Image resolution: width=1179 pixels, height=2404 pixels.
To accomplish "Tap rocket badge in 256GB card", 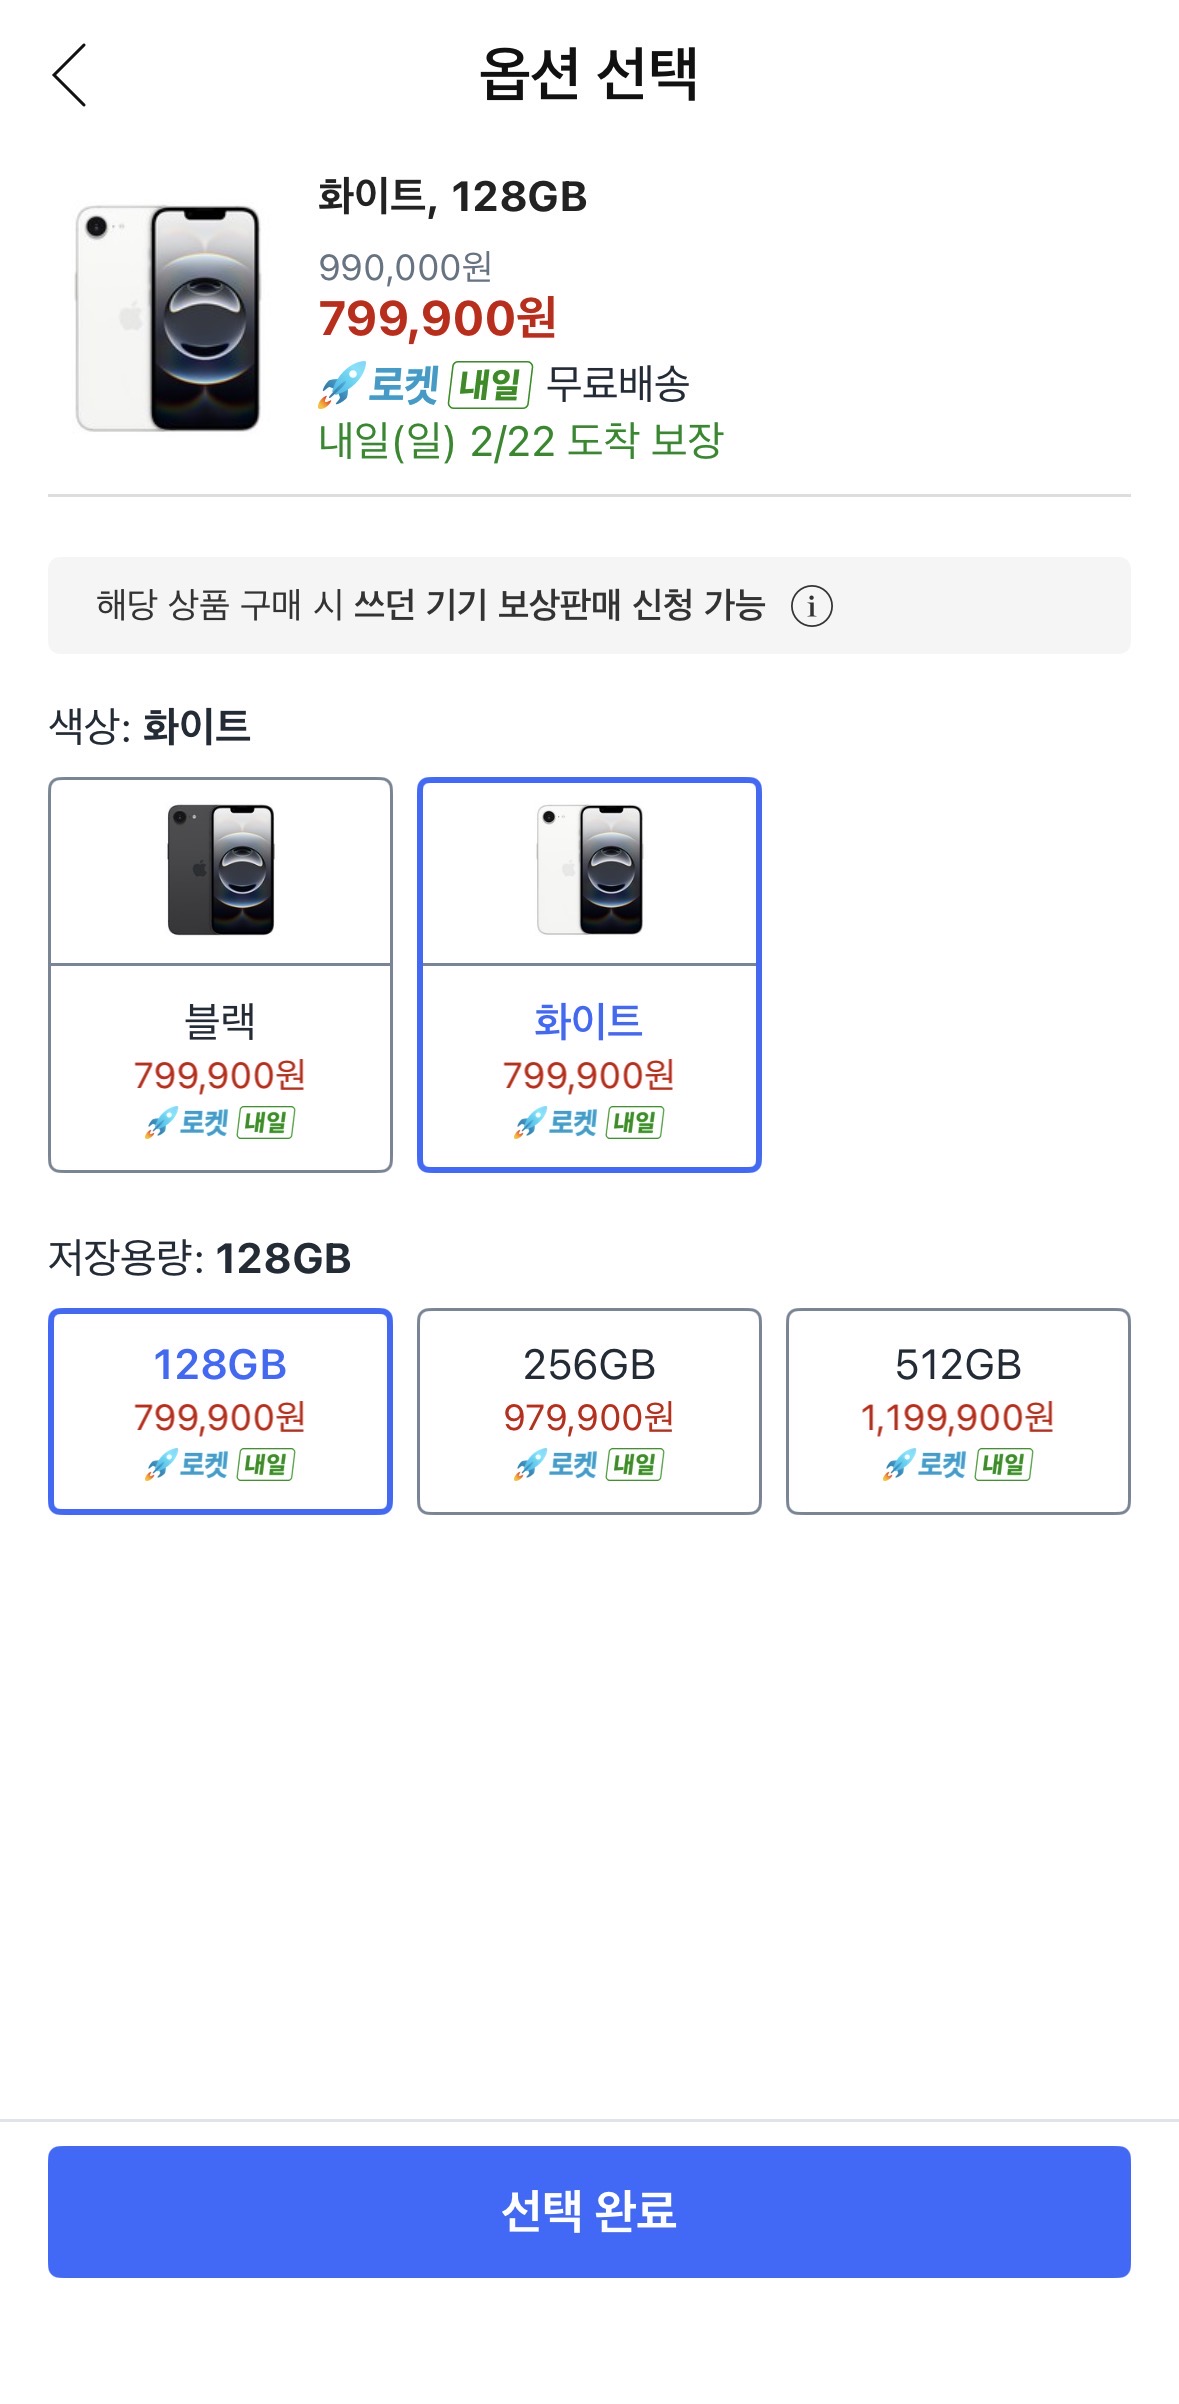I will (589, 1465).
